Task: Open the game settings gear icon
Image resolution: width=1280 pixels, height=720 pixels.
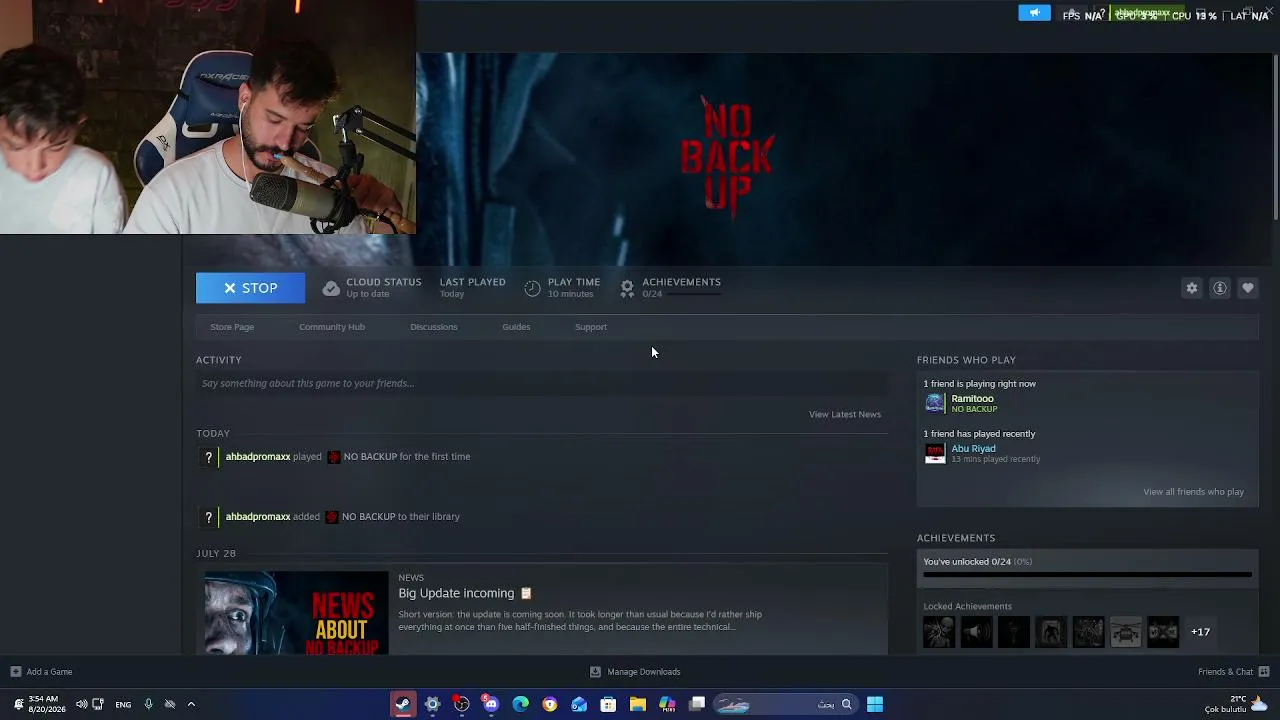Action: (x=1192, y=288)
